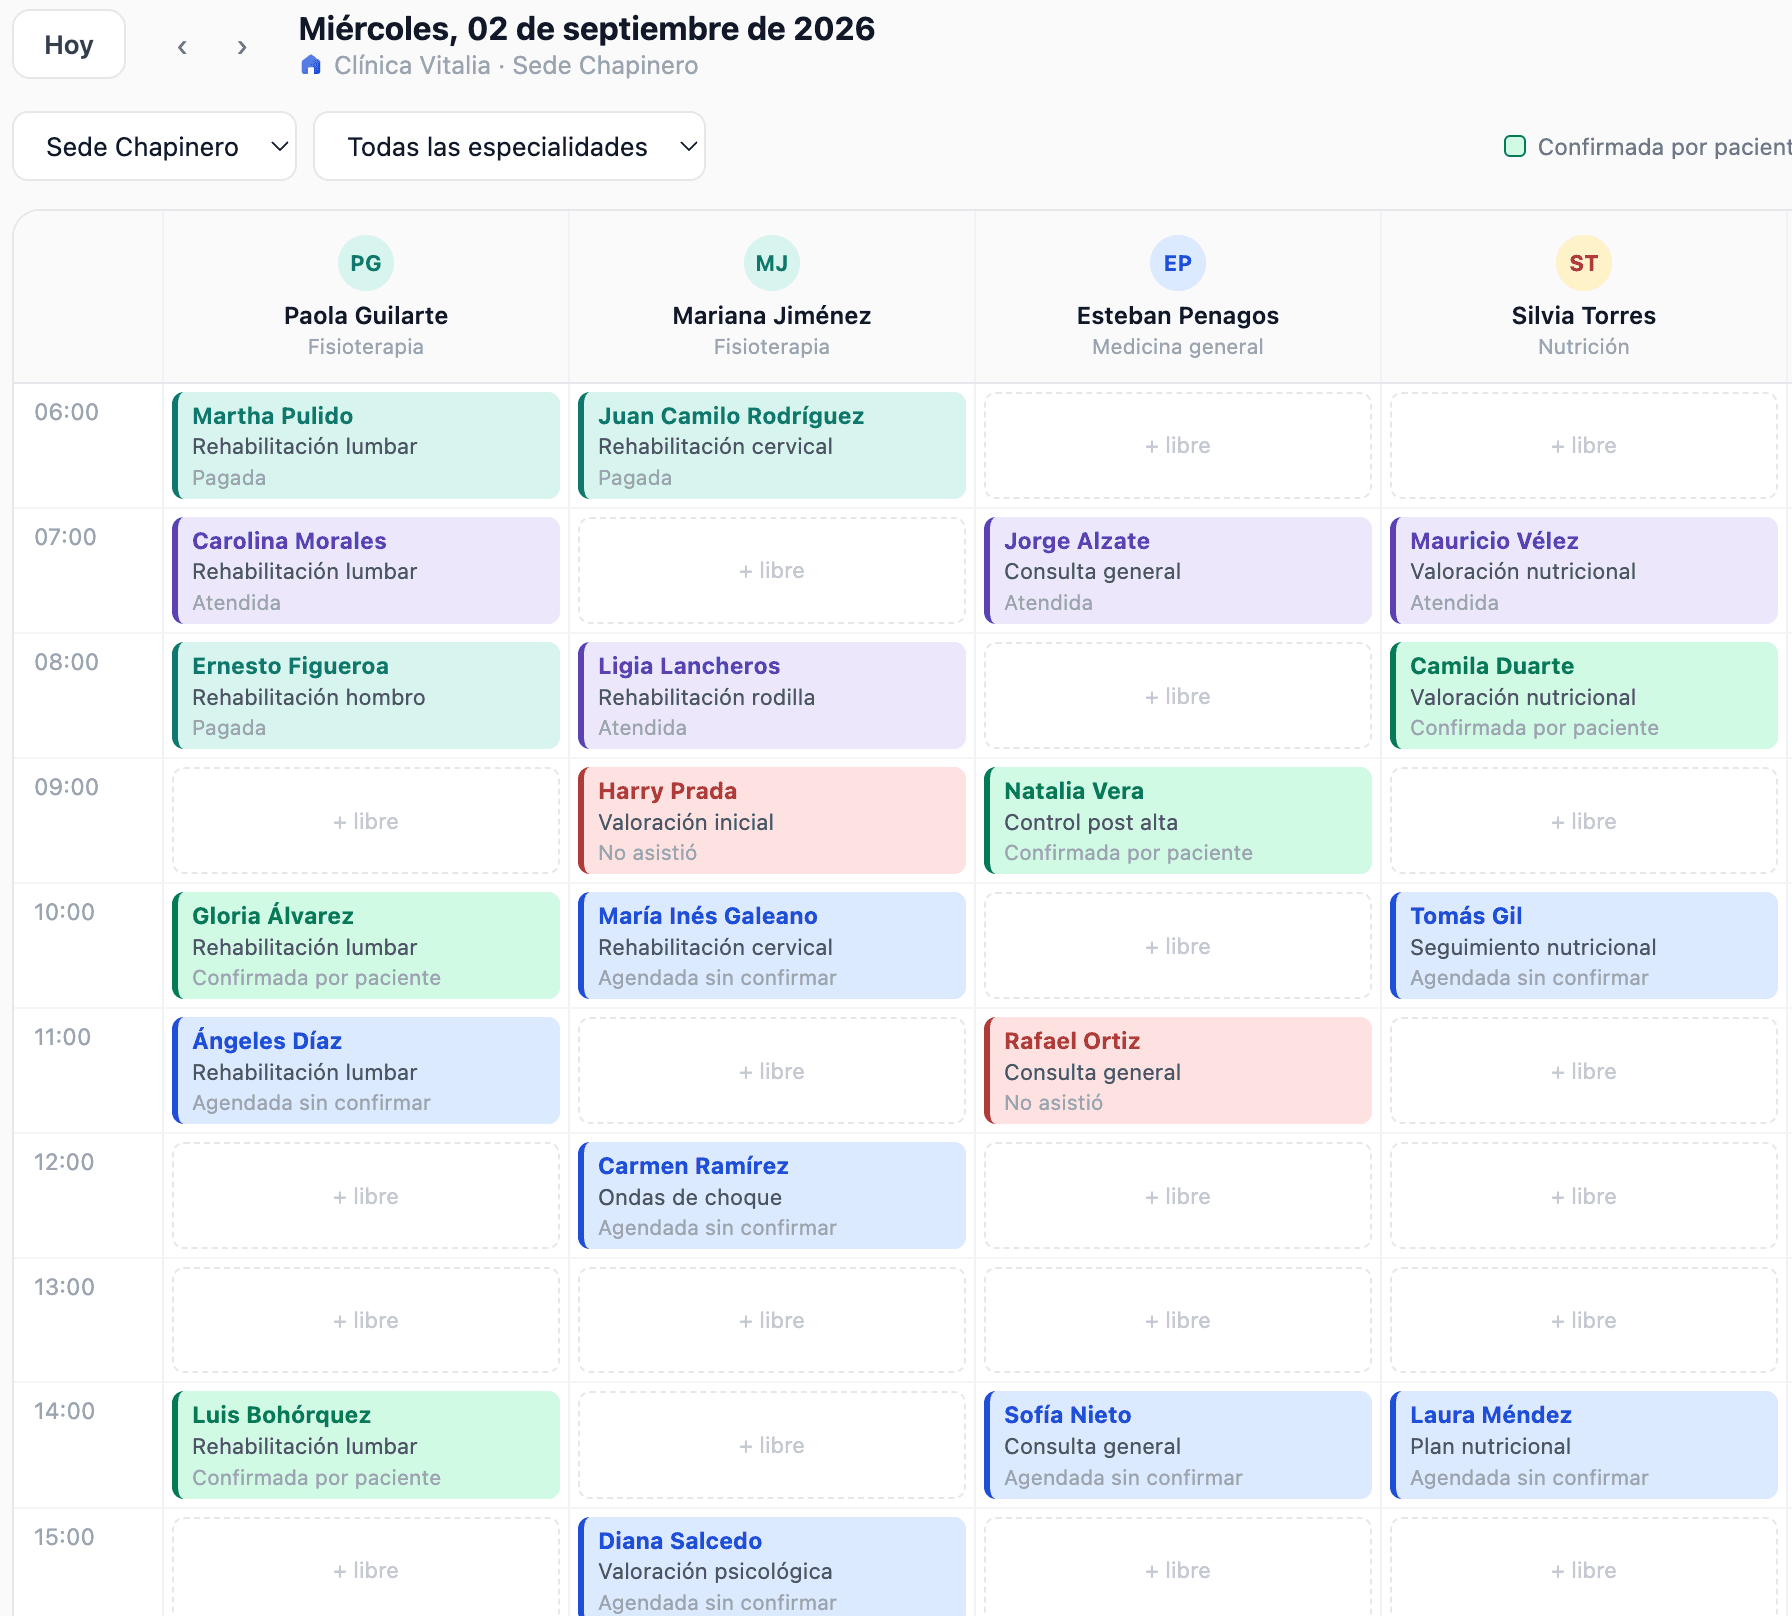Viewport: 1792px width, 1616px height.
Task: Click Esteban Penagos EP avatar
Action: 1178,263
